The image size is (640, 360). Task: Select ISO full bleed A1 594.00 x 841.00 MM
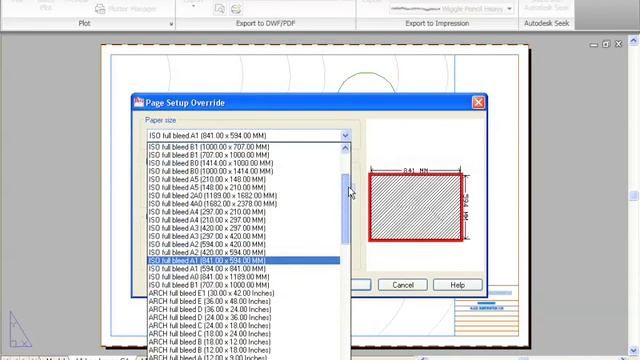[x=244, y=269]
